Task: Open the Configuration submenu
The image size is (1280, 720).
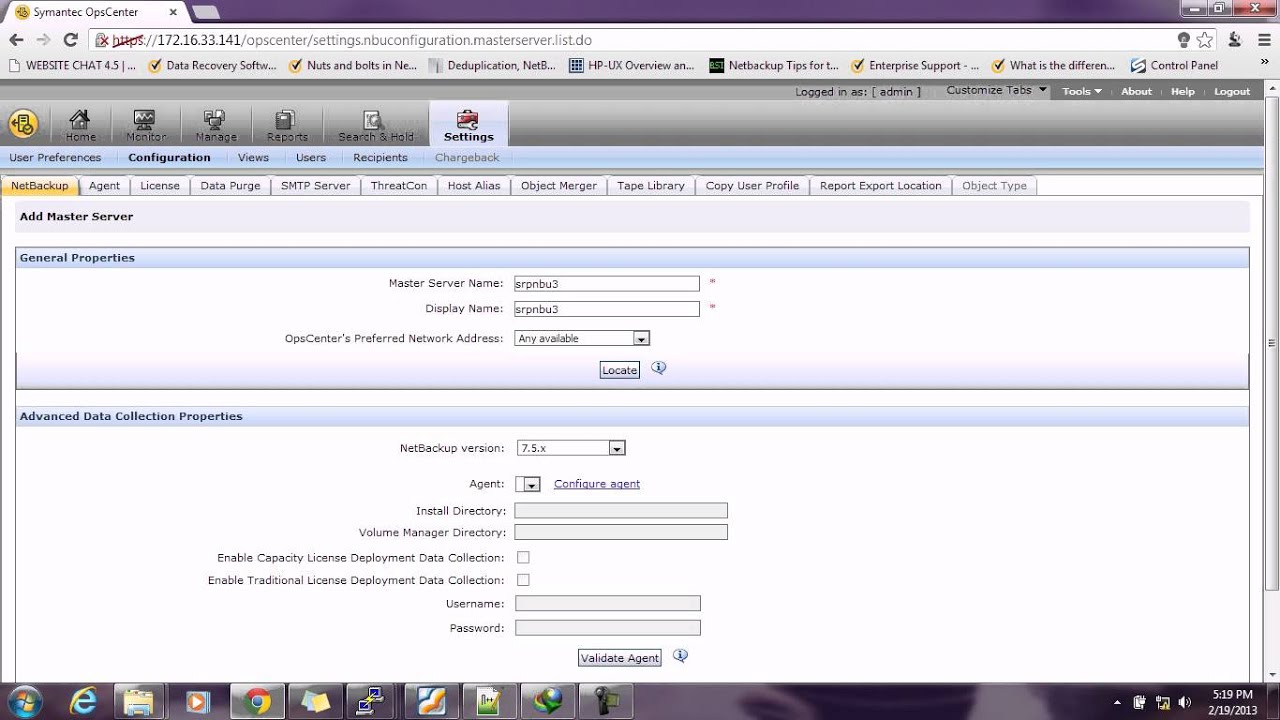Action: point(169,157)
